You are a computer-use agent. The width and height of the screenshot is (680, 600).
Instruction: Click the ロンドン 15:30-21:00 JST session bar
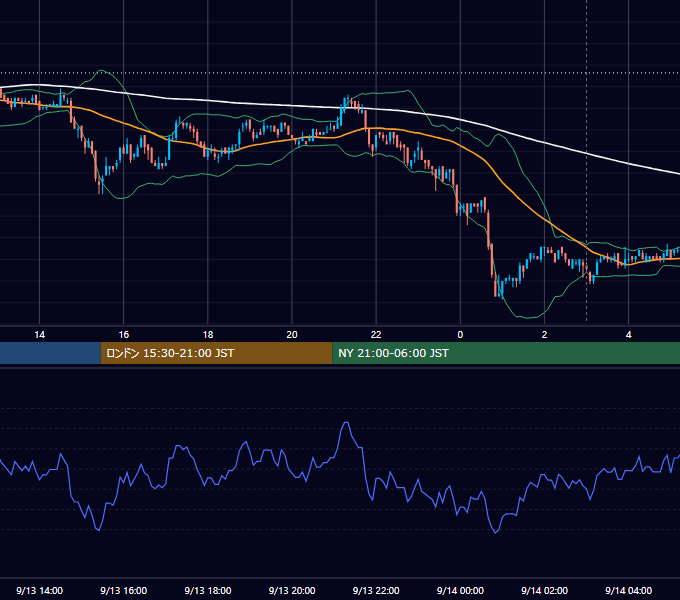[216, 353]
